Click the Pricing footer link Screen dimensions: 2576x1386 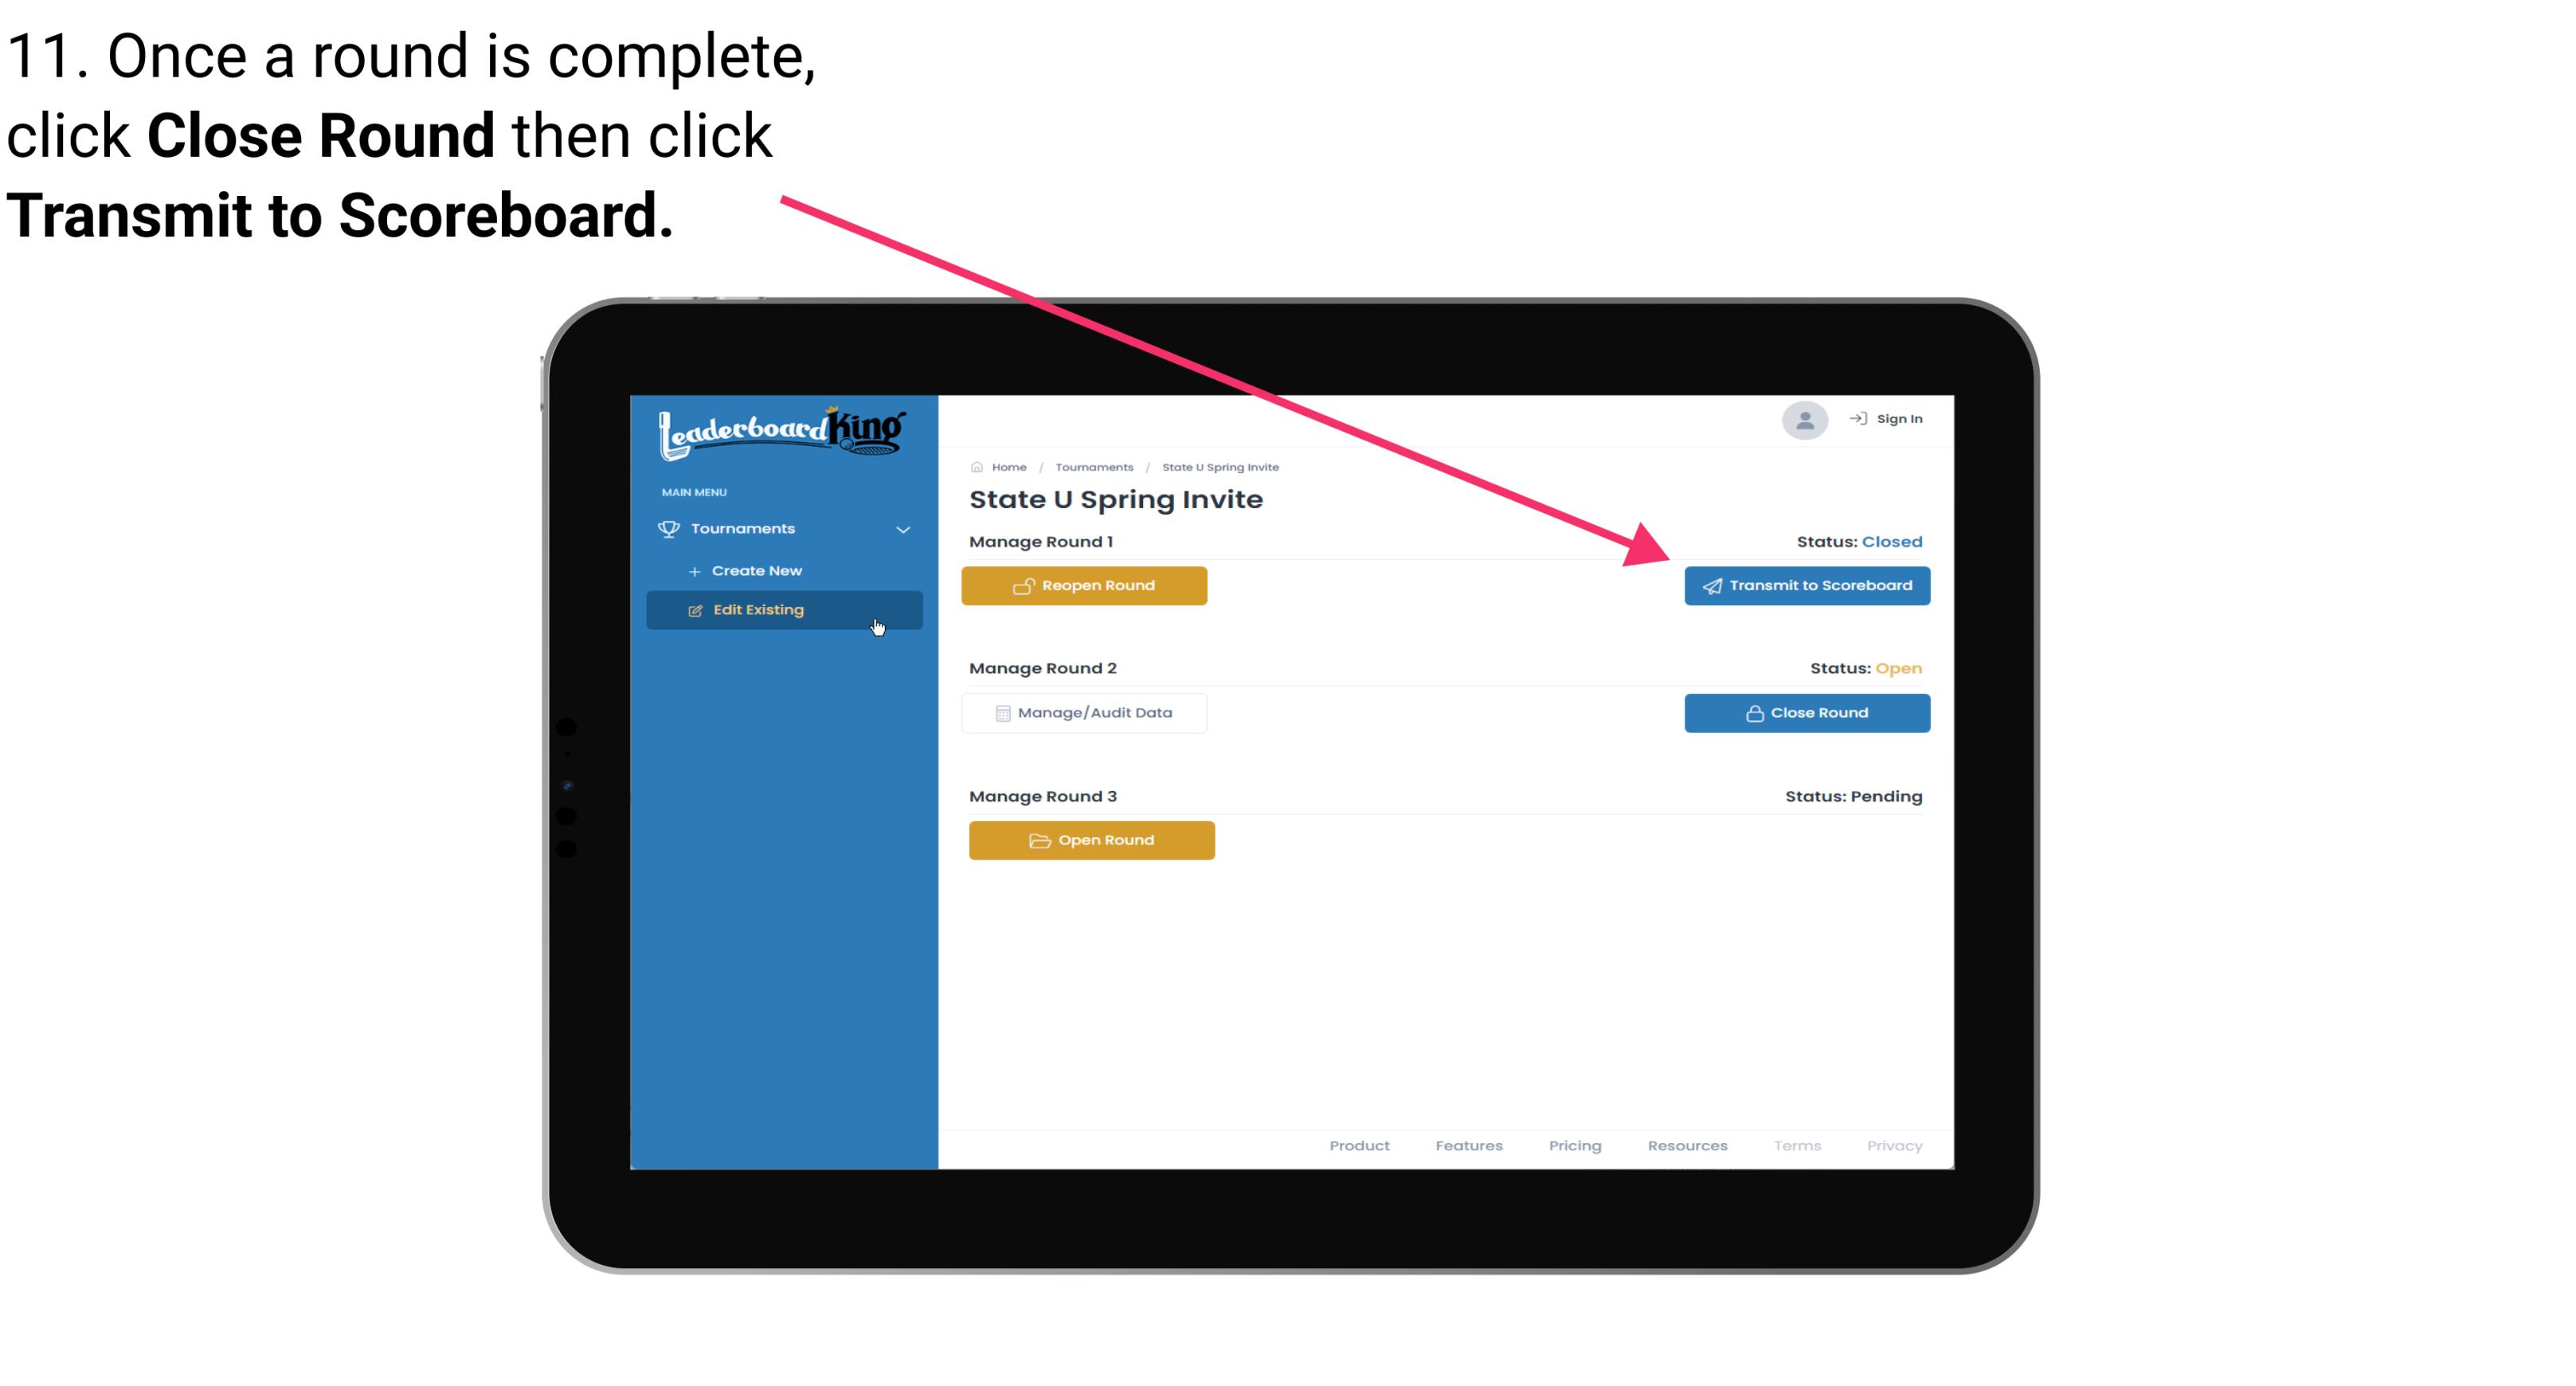click(x=1575, y=1144)
